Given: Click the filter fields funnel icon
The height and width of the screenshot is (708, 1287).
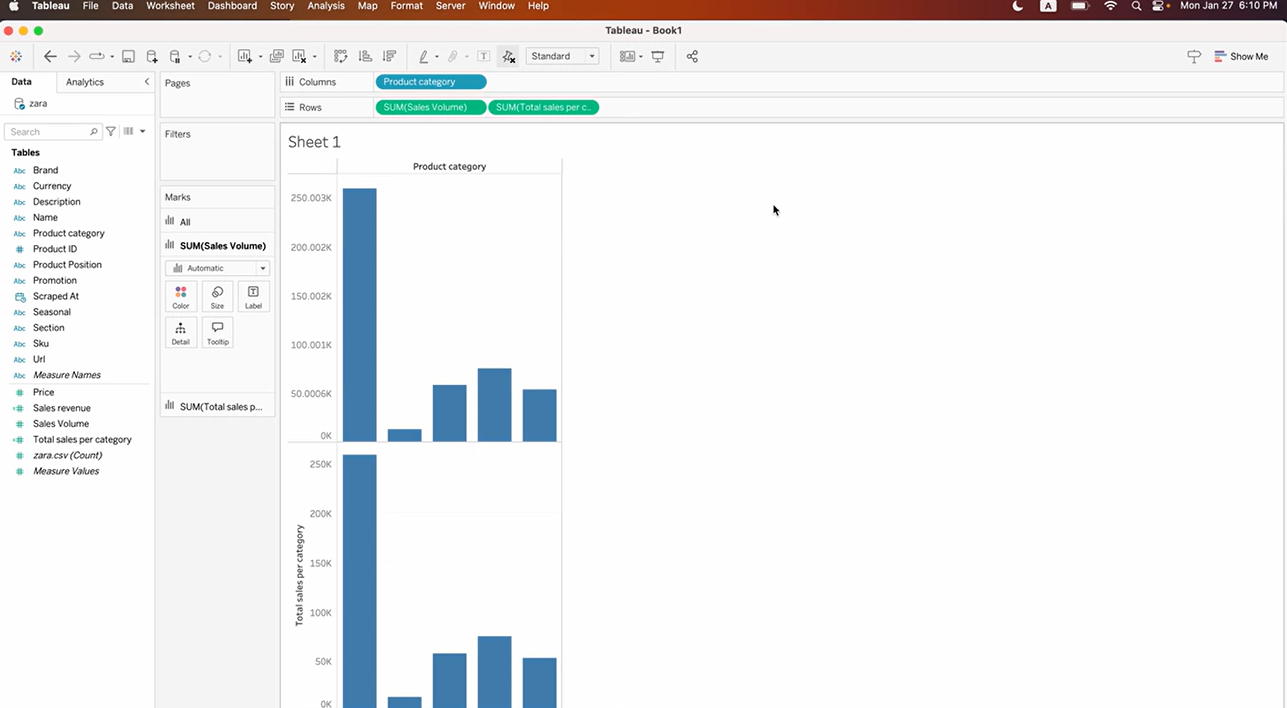Looking at the screenshot, I should coord(111,131).
